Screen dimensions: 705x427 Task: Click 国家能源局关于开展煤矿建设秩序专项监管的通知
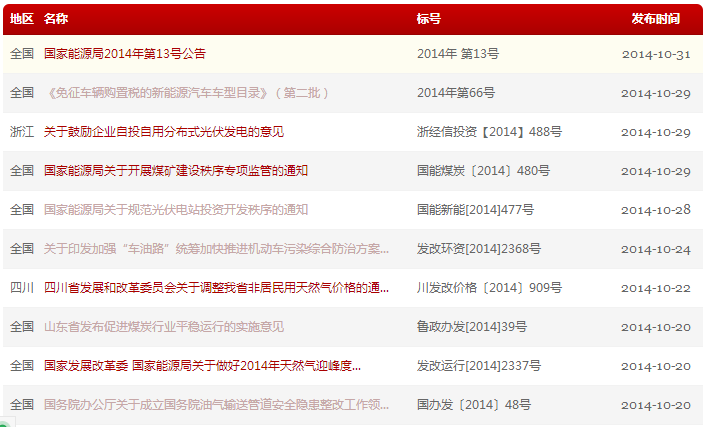click(x=176, y=170)
